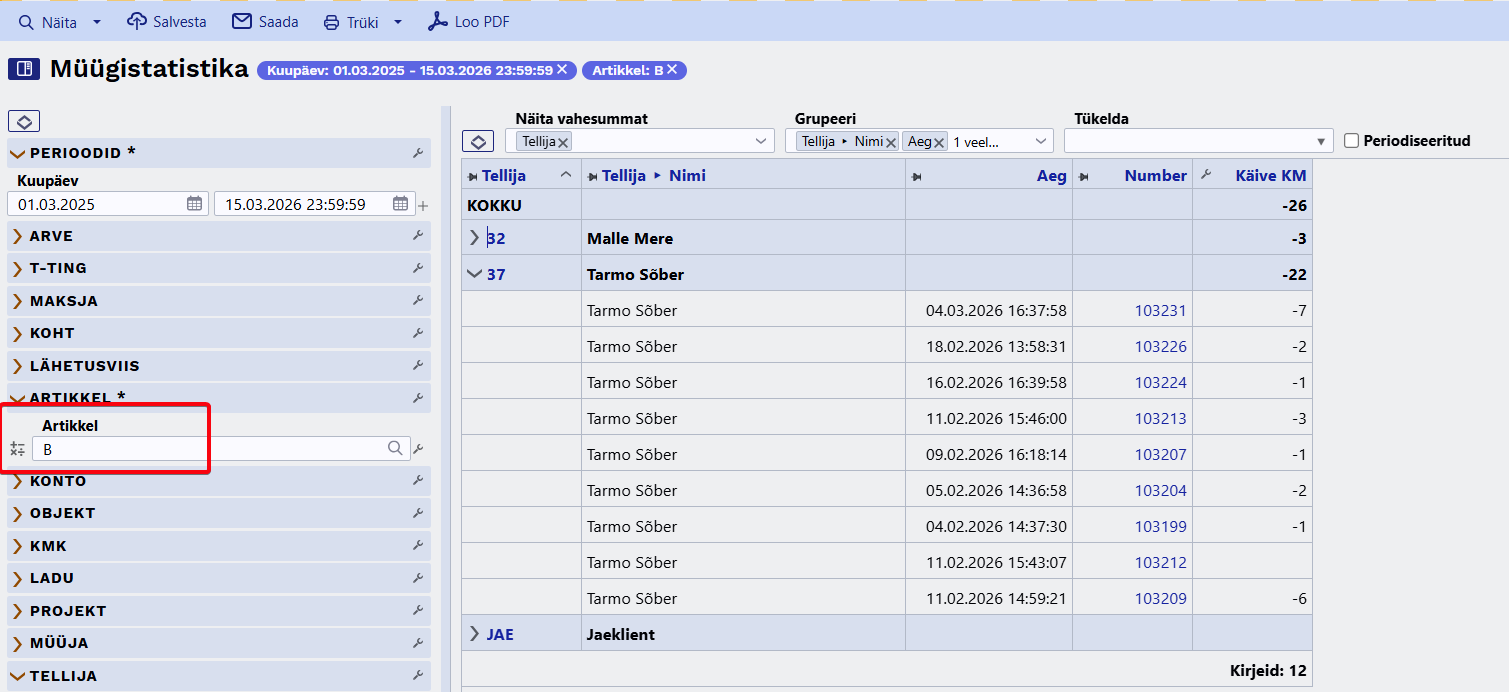Open invoice number 103231 link
This screenshot has height=692, width=1509.
click(1160, 311)
